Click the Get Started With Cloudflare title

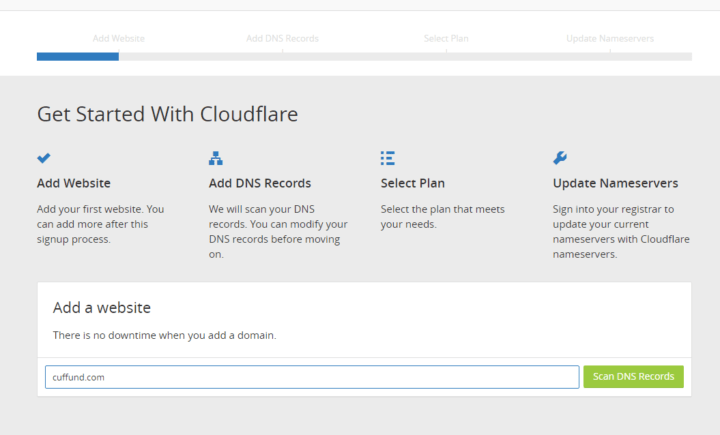168,114
